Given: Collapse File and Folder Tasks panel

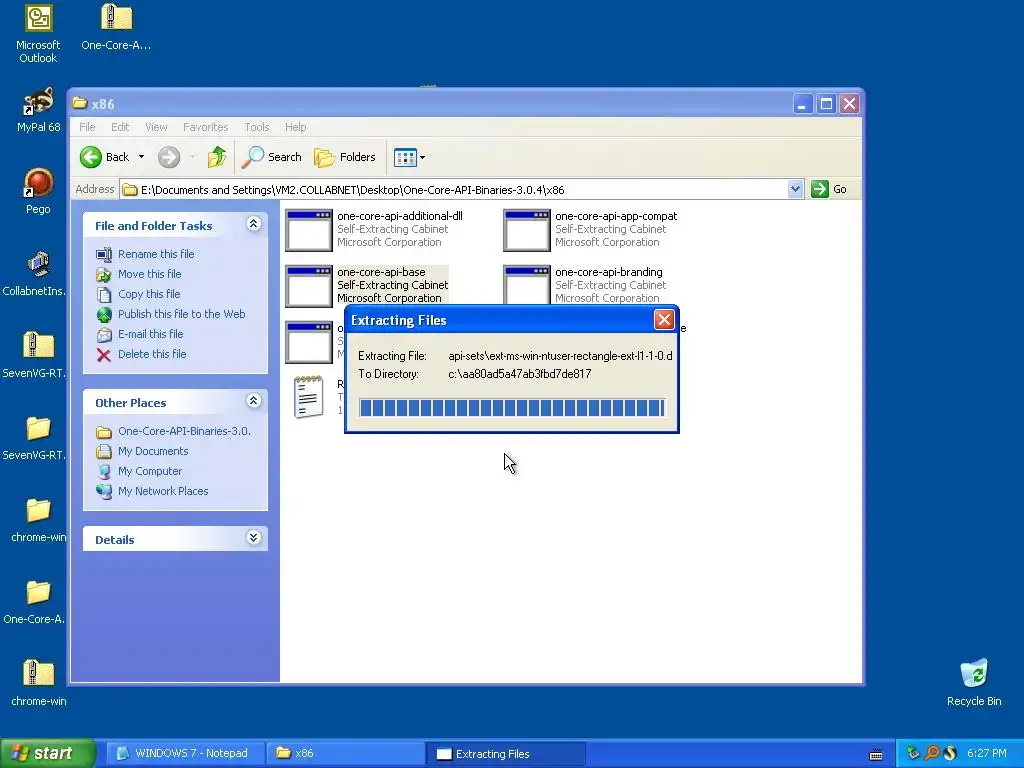Looking at the screenshot, I should [254, 224].
